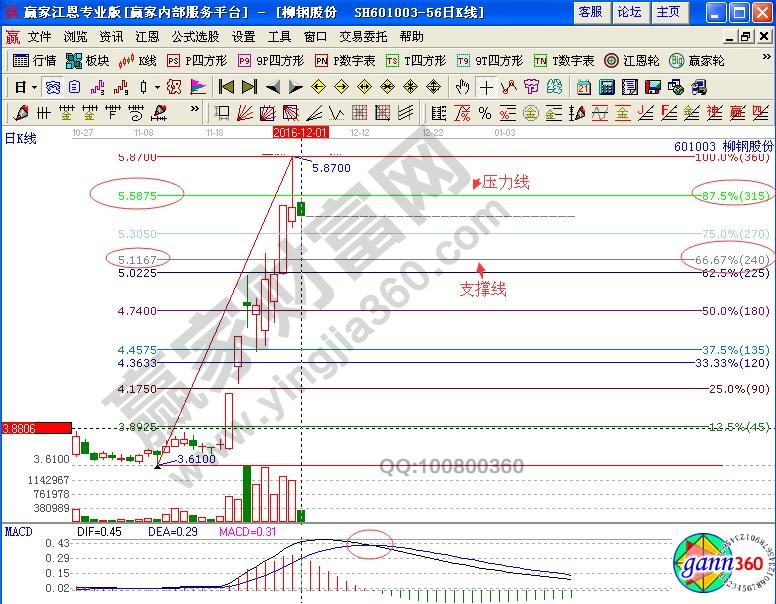776x604 pixels.
Task: Click the 论坛 button
Action: pyautogui.click(x=629, y=12)
